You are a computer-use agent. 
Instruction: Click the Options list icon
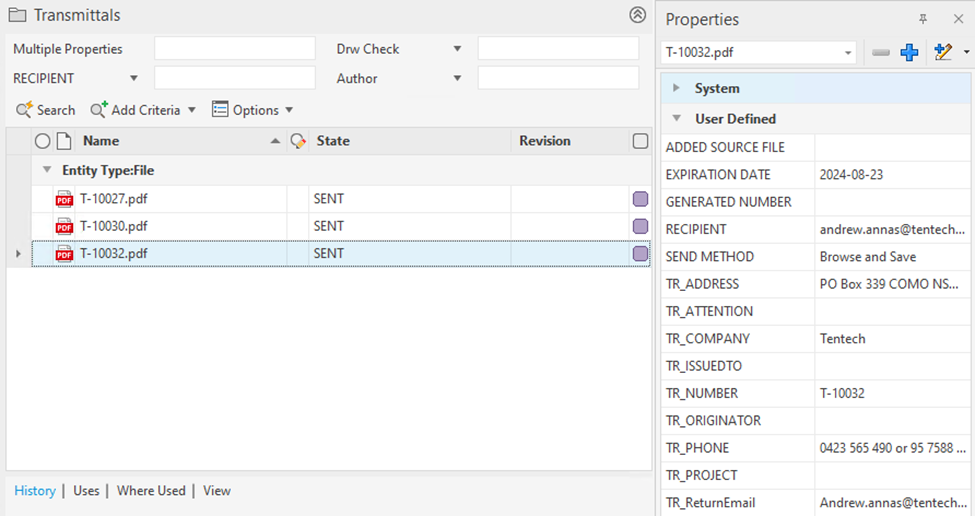click(220, 110)
